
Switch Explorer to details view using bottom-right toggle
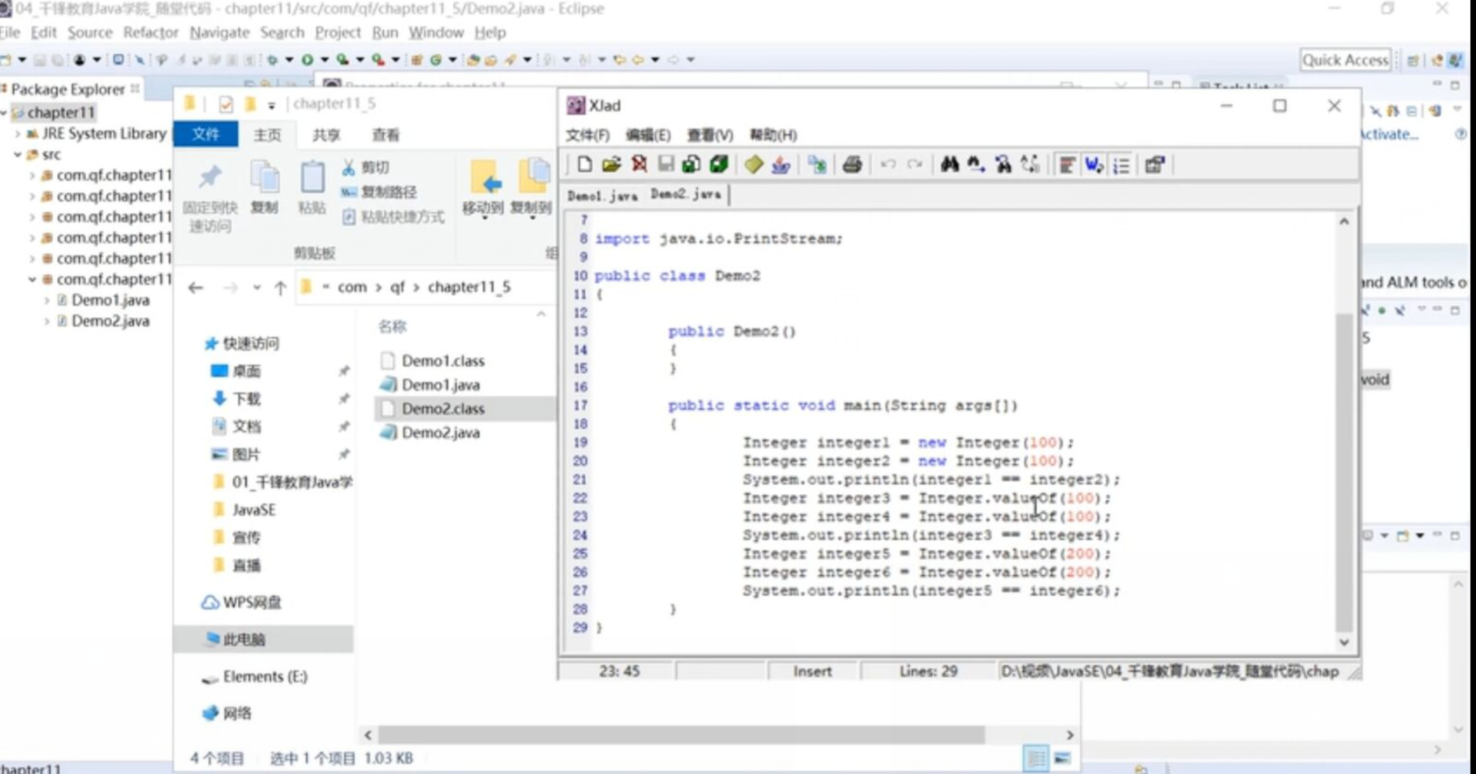[1036, 759]
